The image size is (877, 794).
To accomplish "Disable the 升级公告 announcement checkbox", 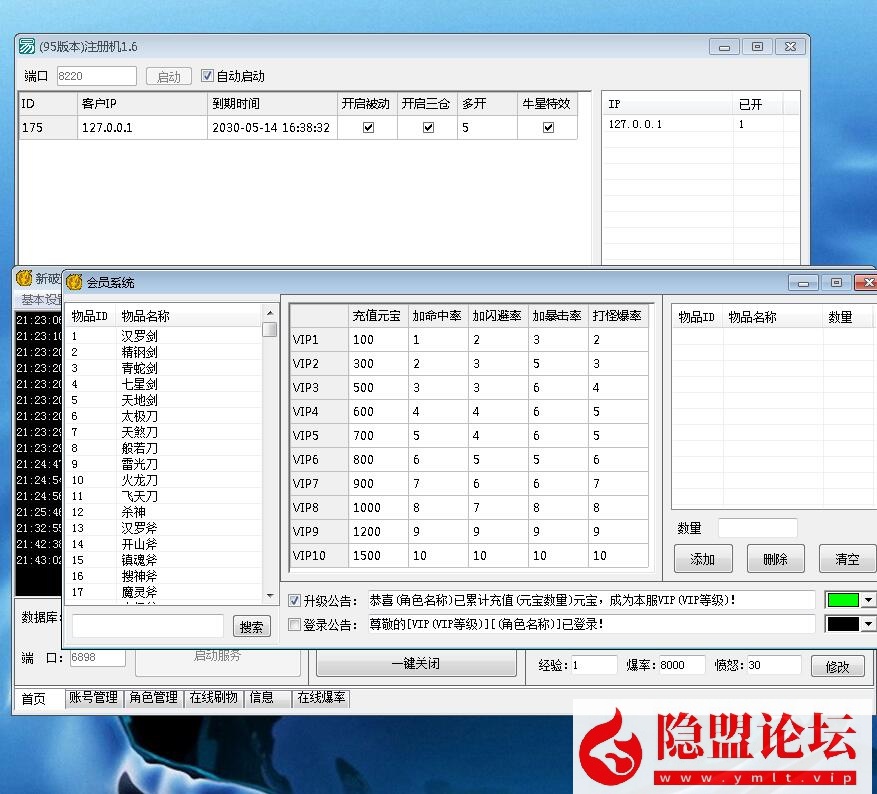I will tap(294, 600).
